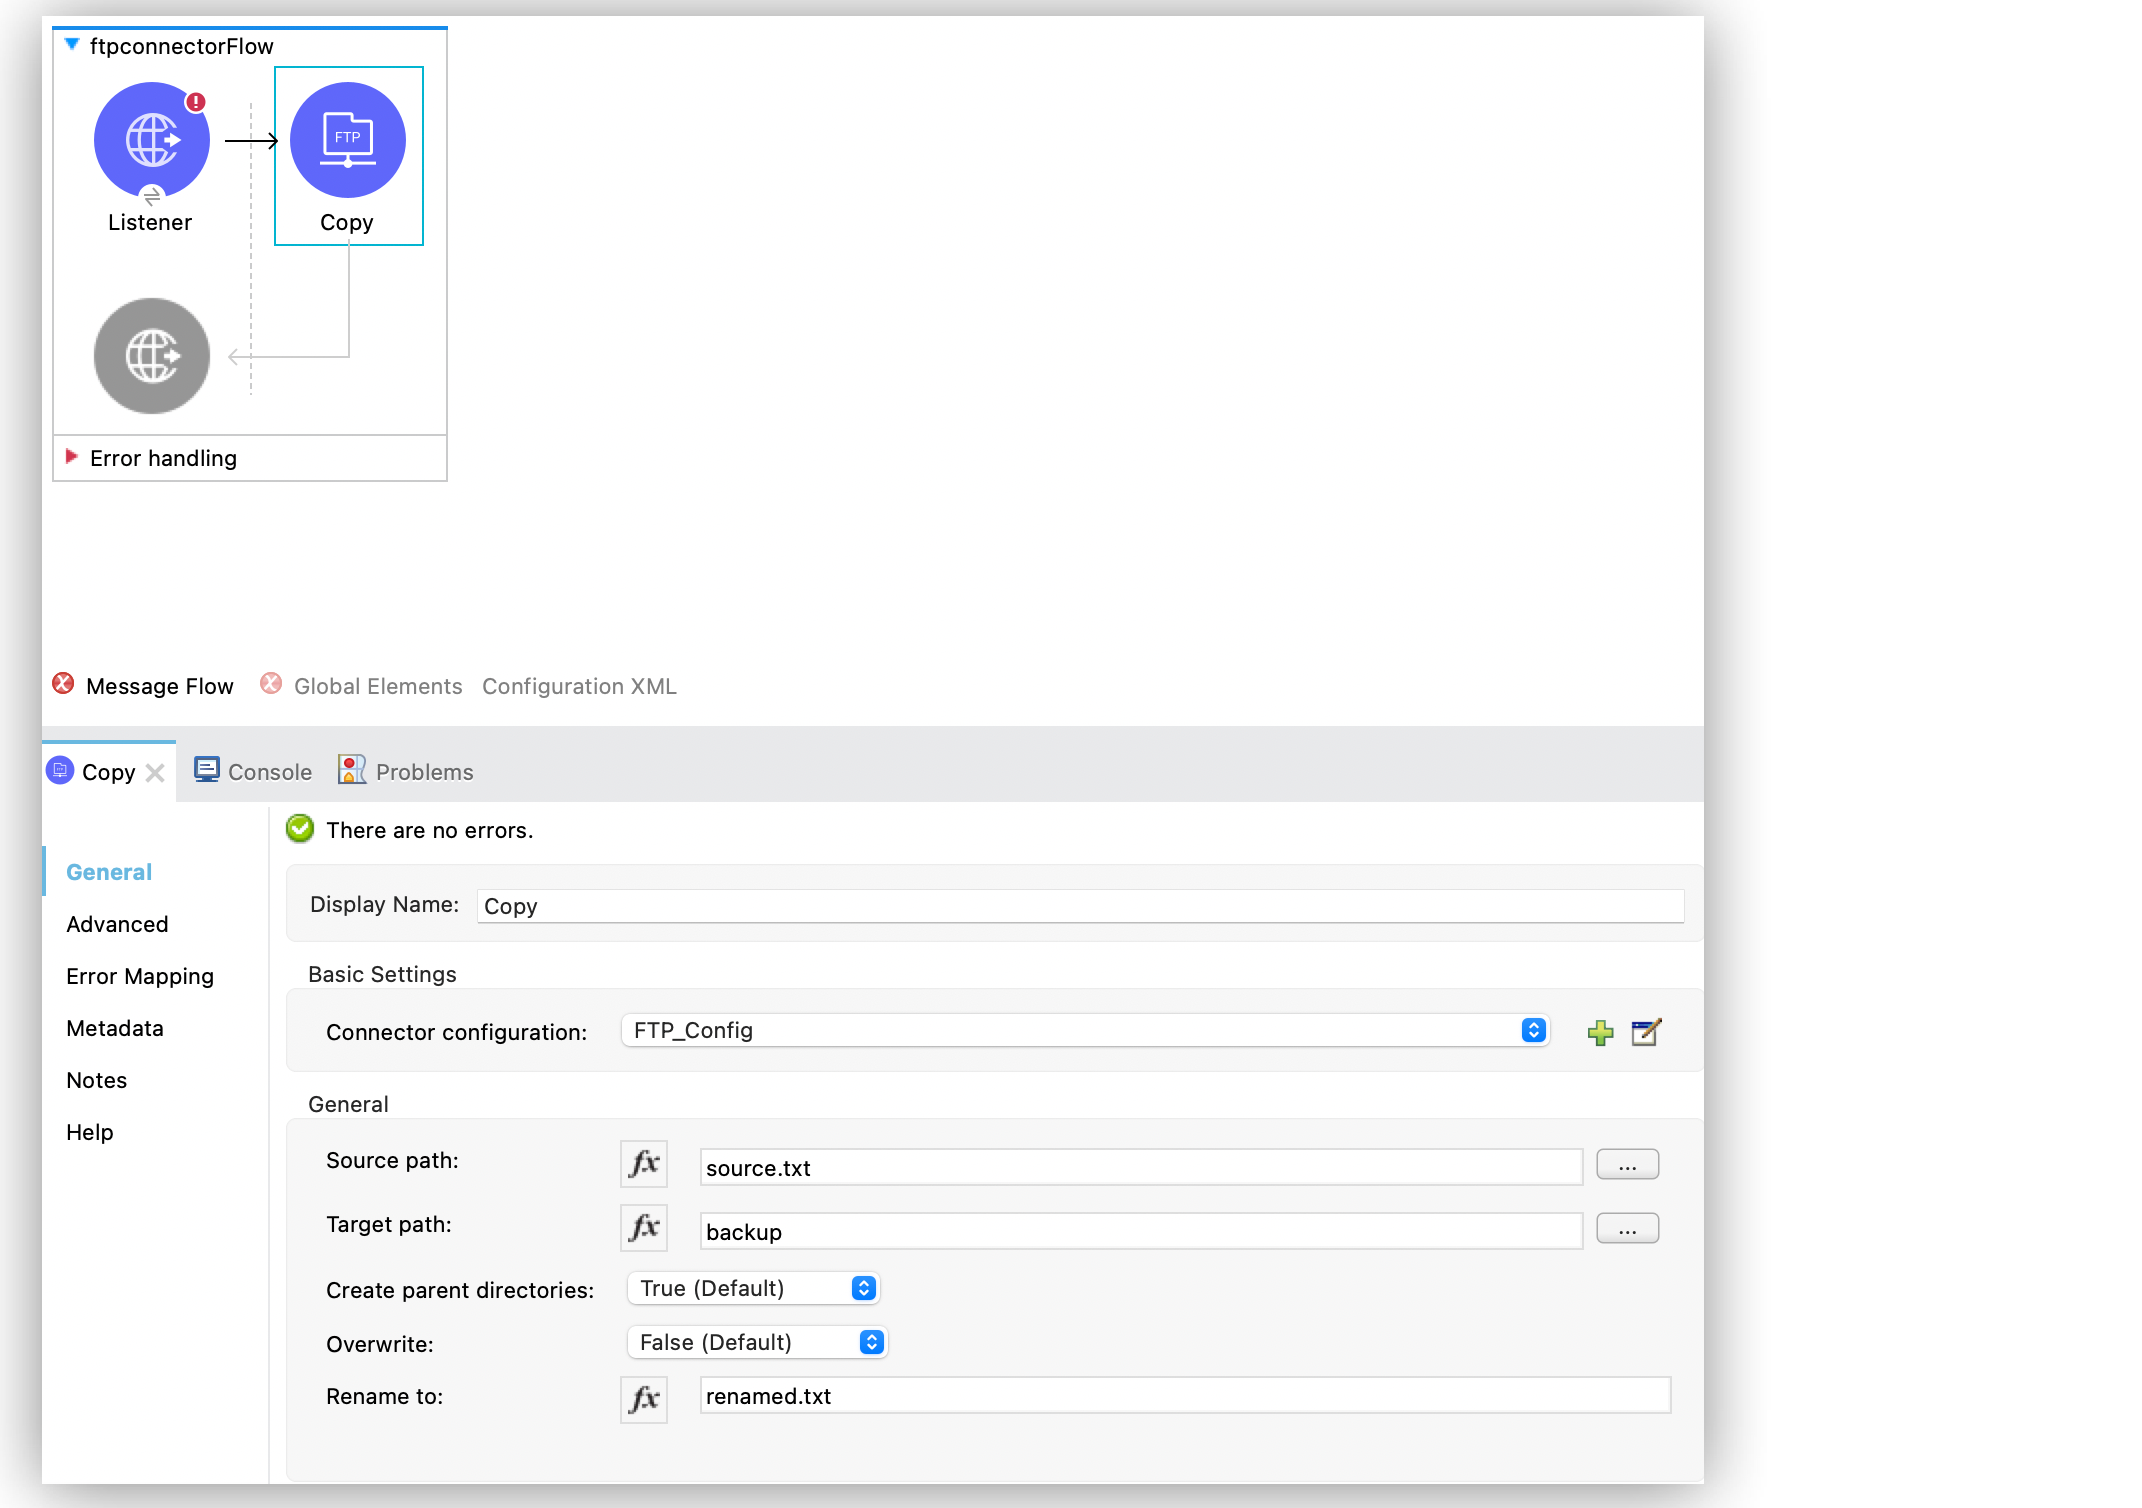Click the Listener exchange-arrows badge
The height and width of the screenshot is (1508, 2142).
click(152, 196)
